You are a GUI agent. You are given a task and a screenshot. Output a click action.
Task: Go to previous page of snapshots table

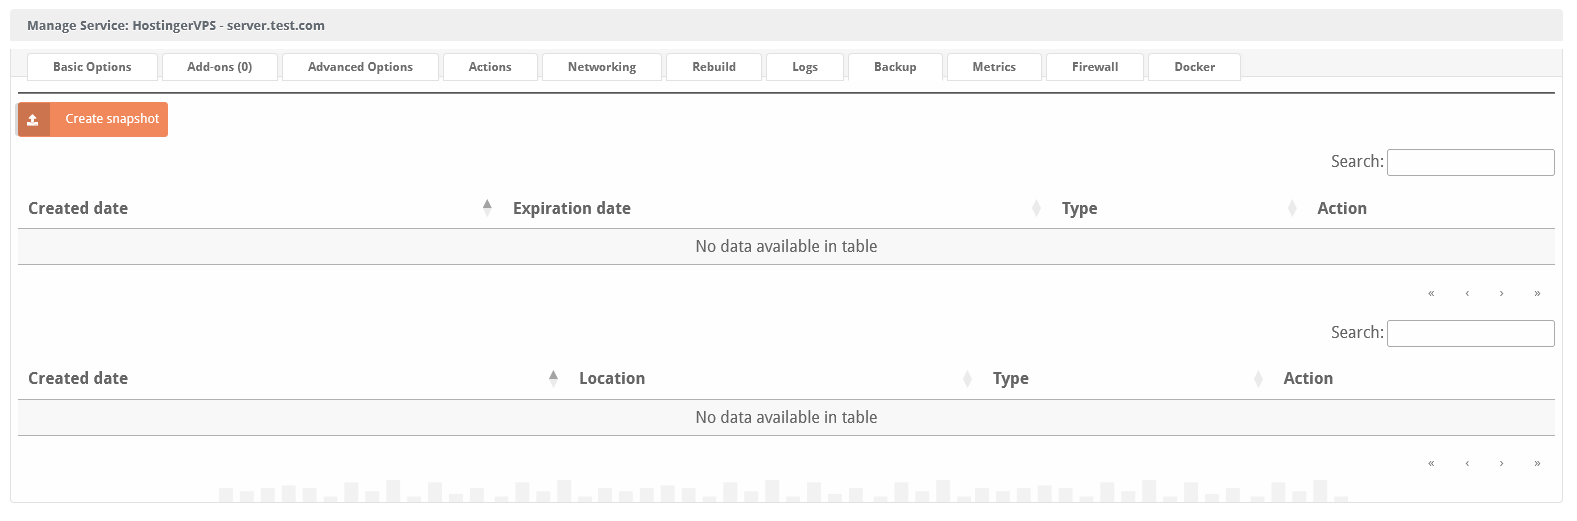point(1467,293)
